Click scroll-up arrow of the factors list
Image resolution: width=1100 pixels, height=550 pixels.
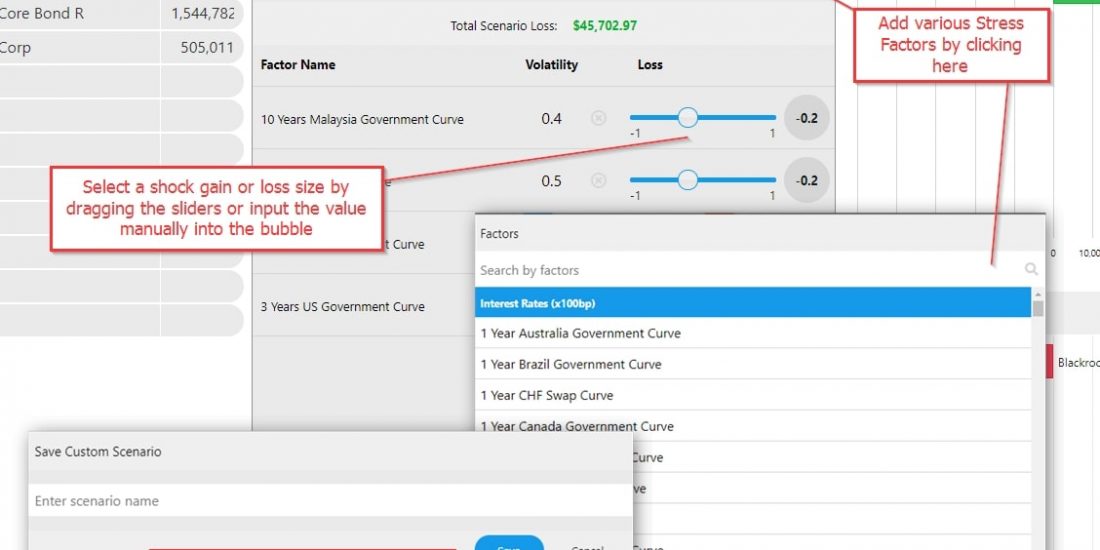tap(1038, 295)
